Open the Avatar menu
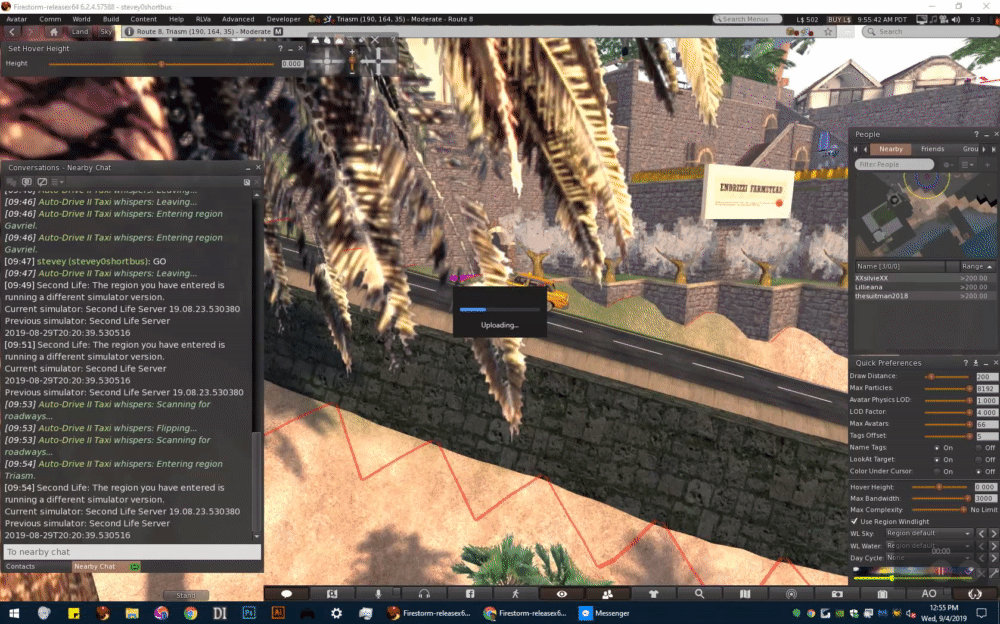 tap(17, 19)
